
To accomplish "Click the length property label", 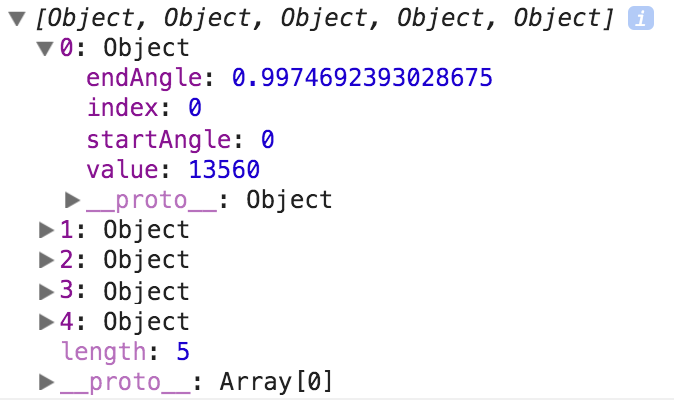I will click(x=101, y=351).
